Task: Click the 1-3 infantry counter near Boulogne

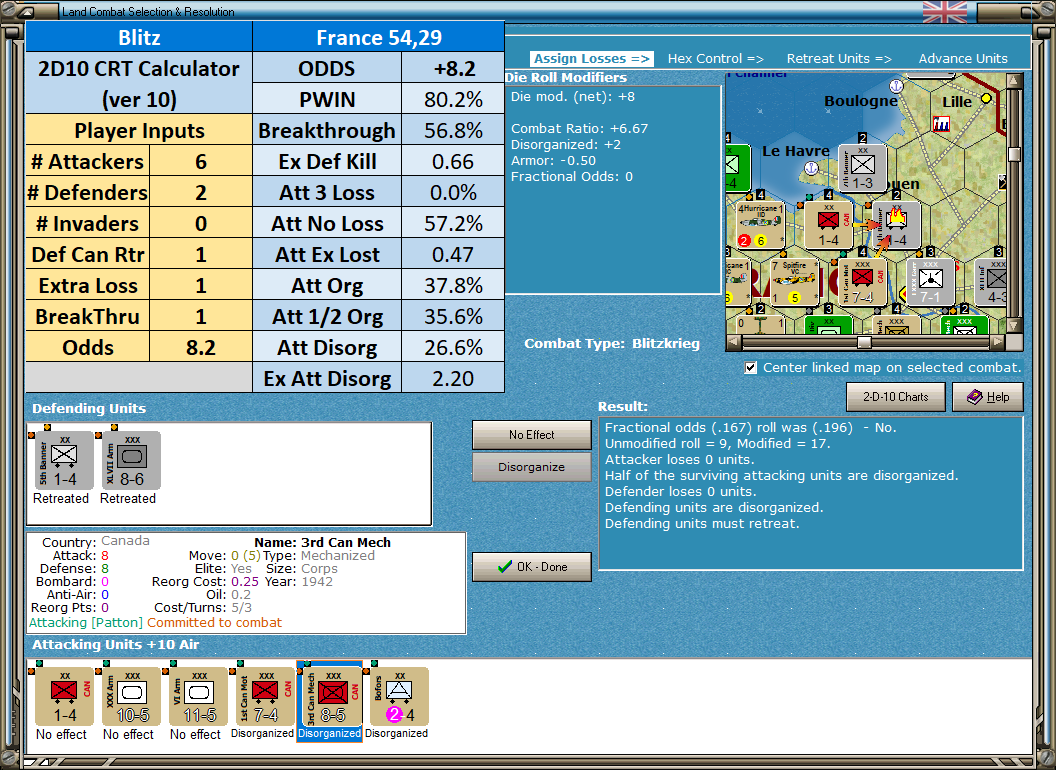Action: point(863,168)
